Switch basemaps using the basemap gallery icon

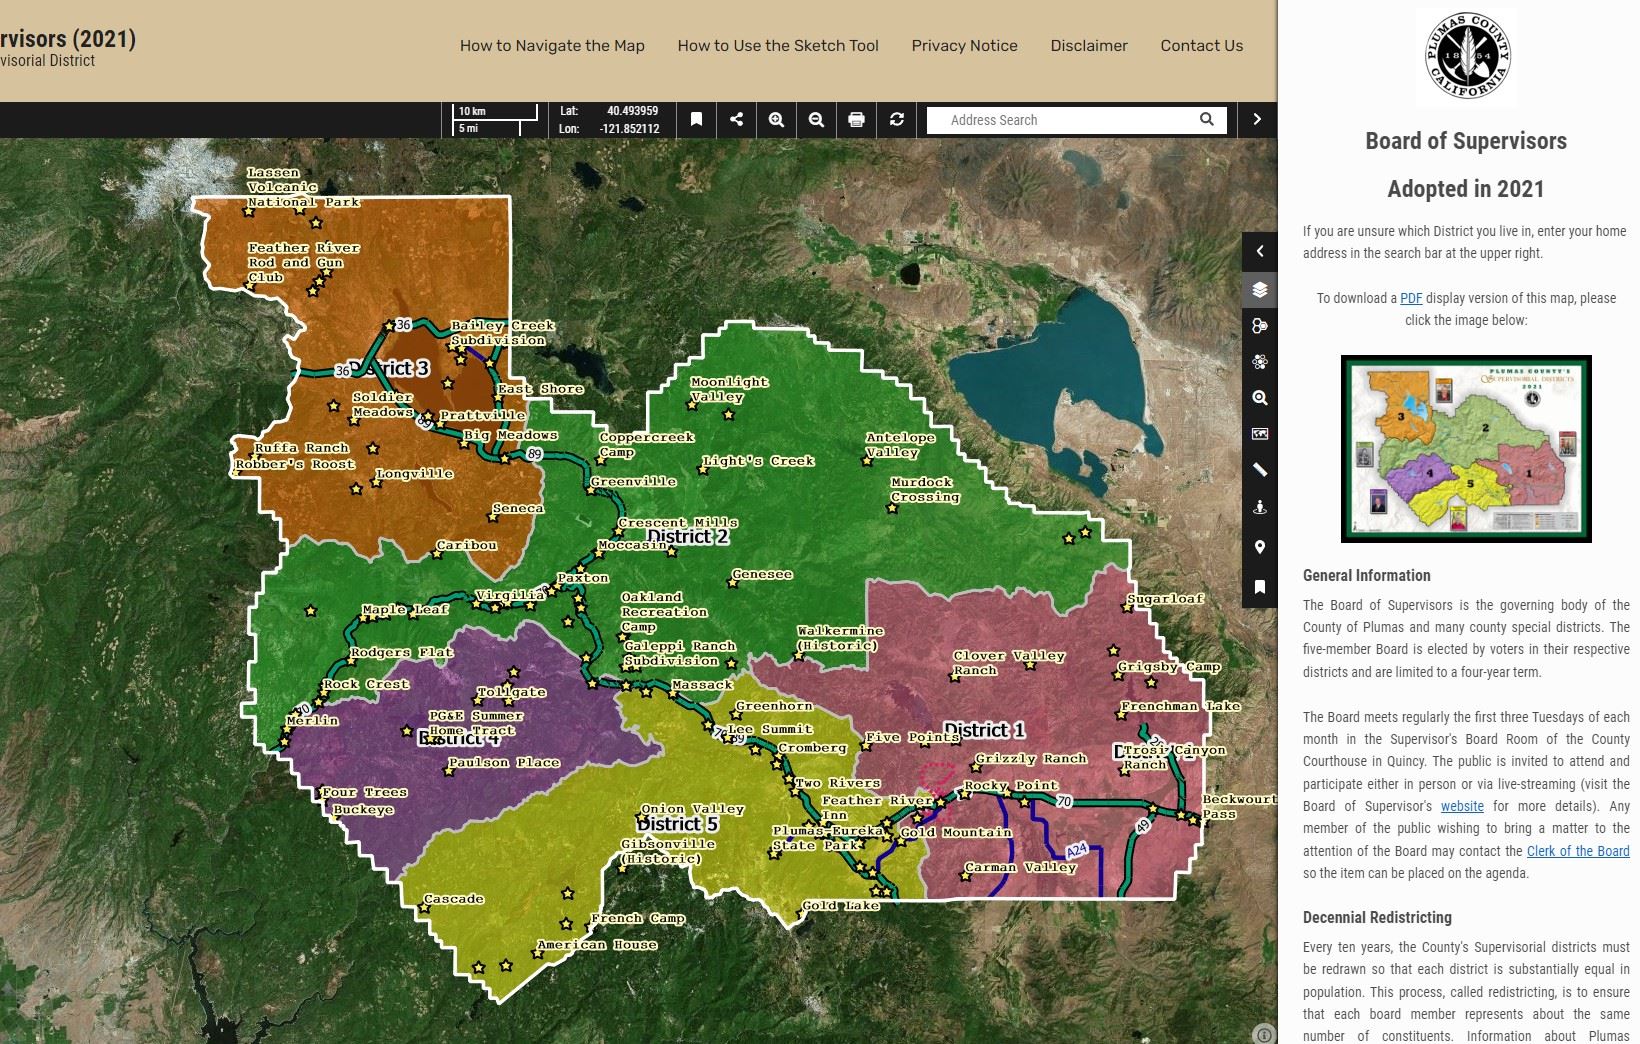(x=1259, y=361)
